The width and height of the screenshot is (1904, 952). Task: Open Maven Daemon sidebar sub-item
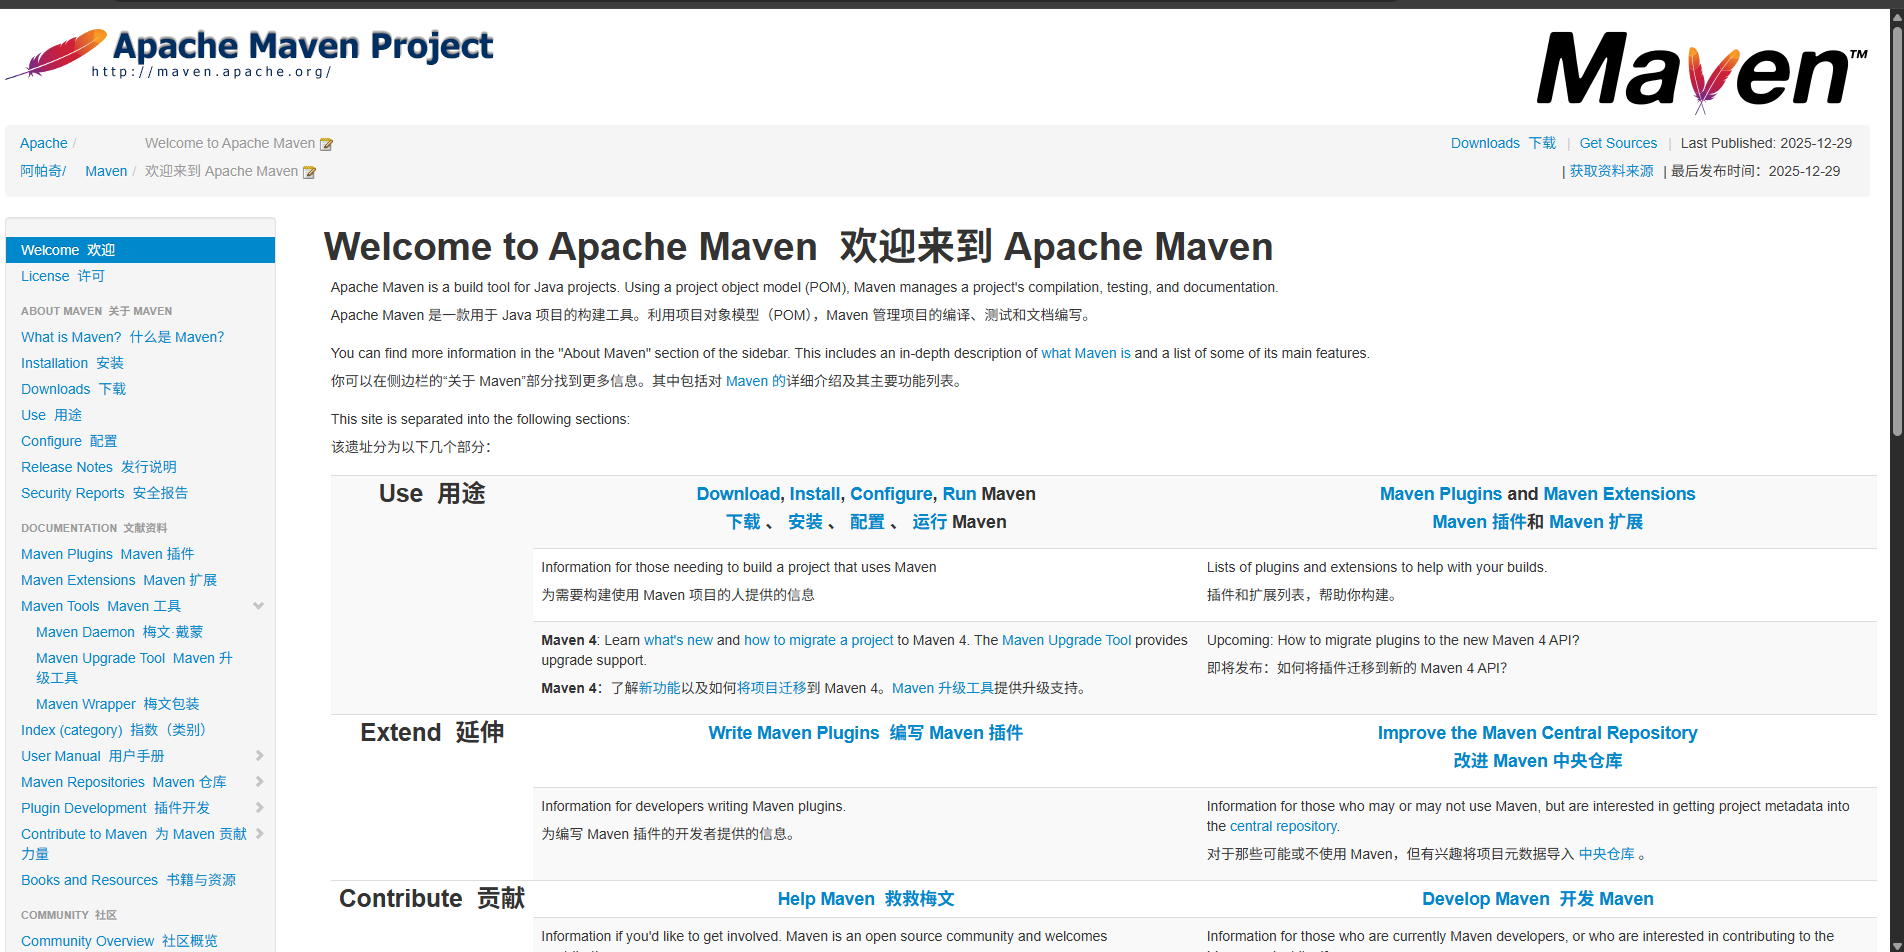point(119,632)
